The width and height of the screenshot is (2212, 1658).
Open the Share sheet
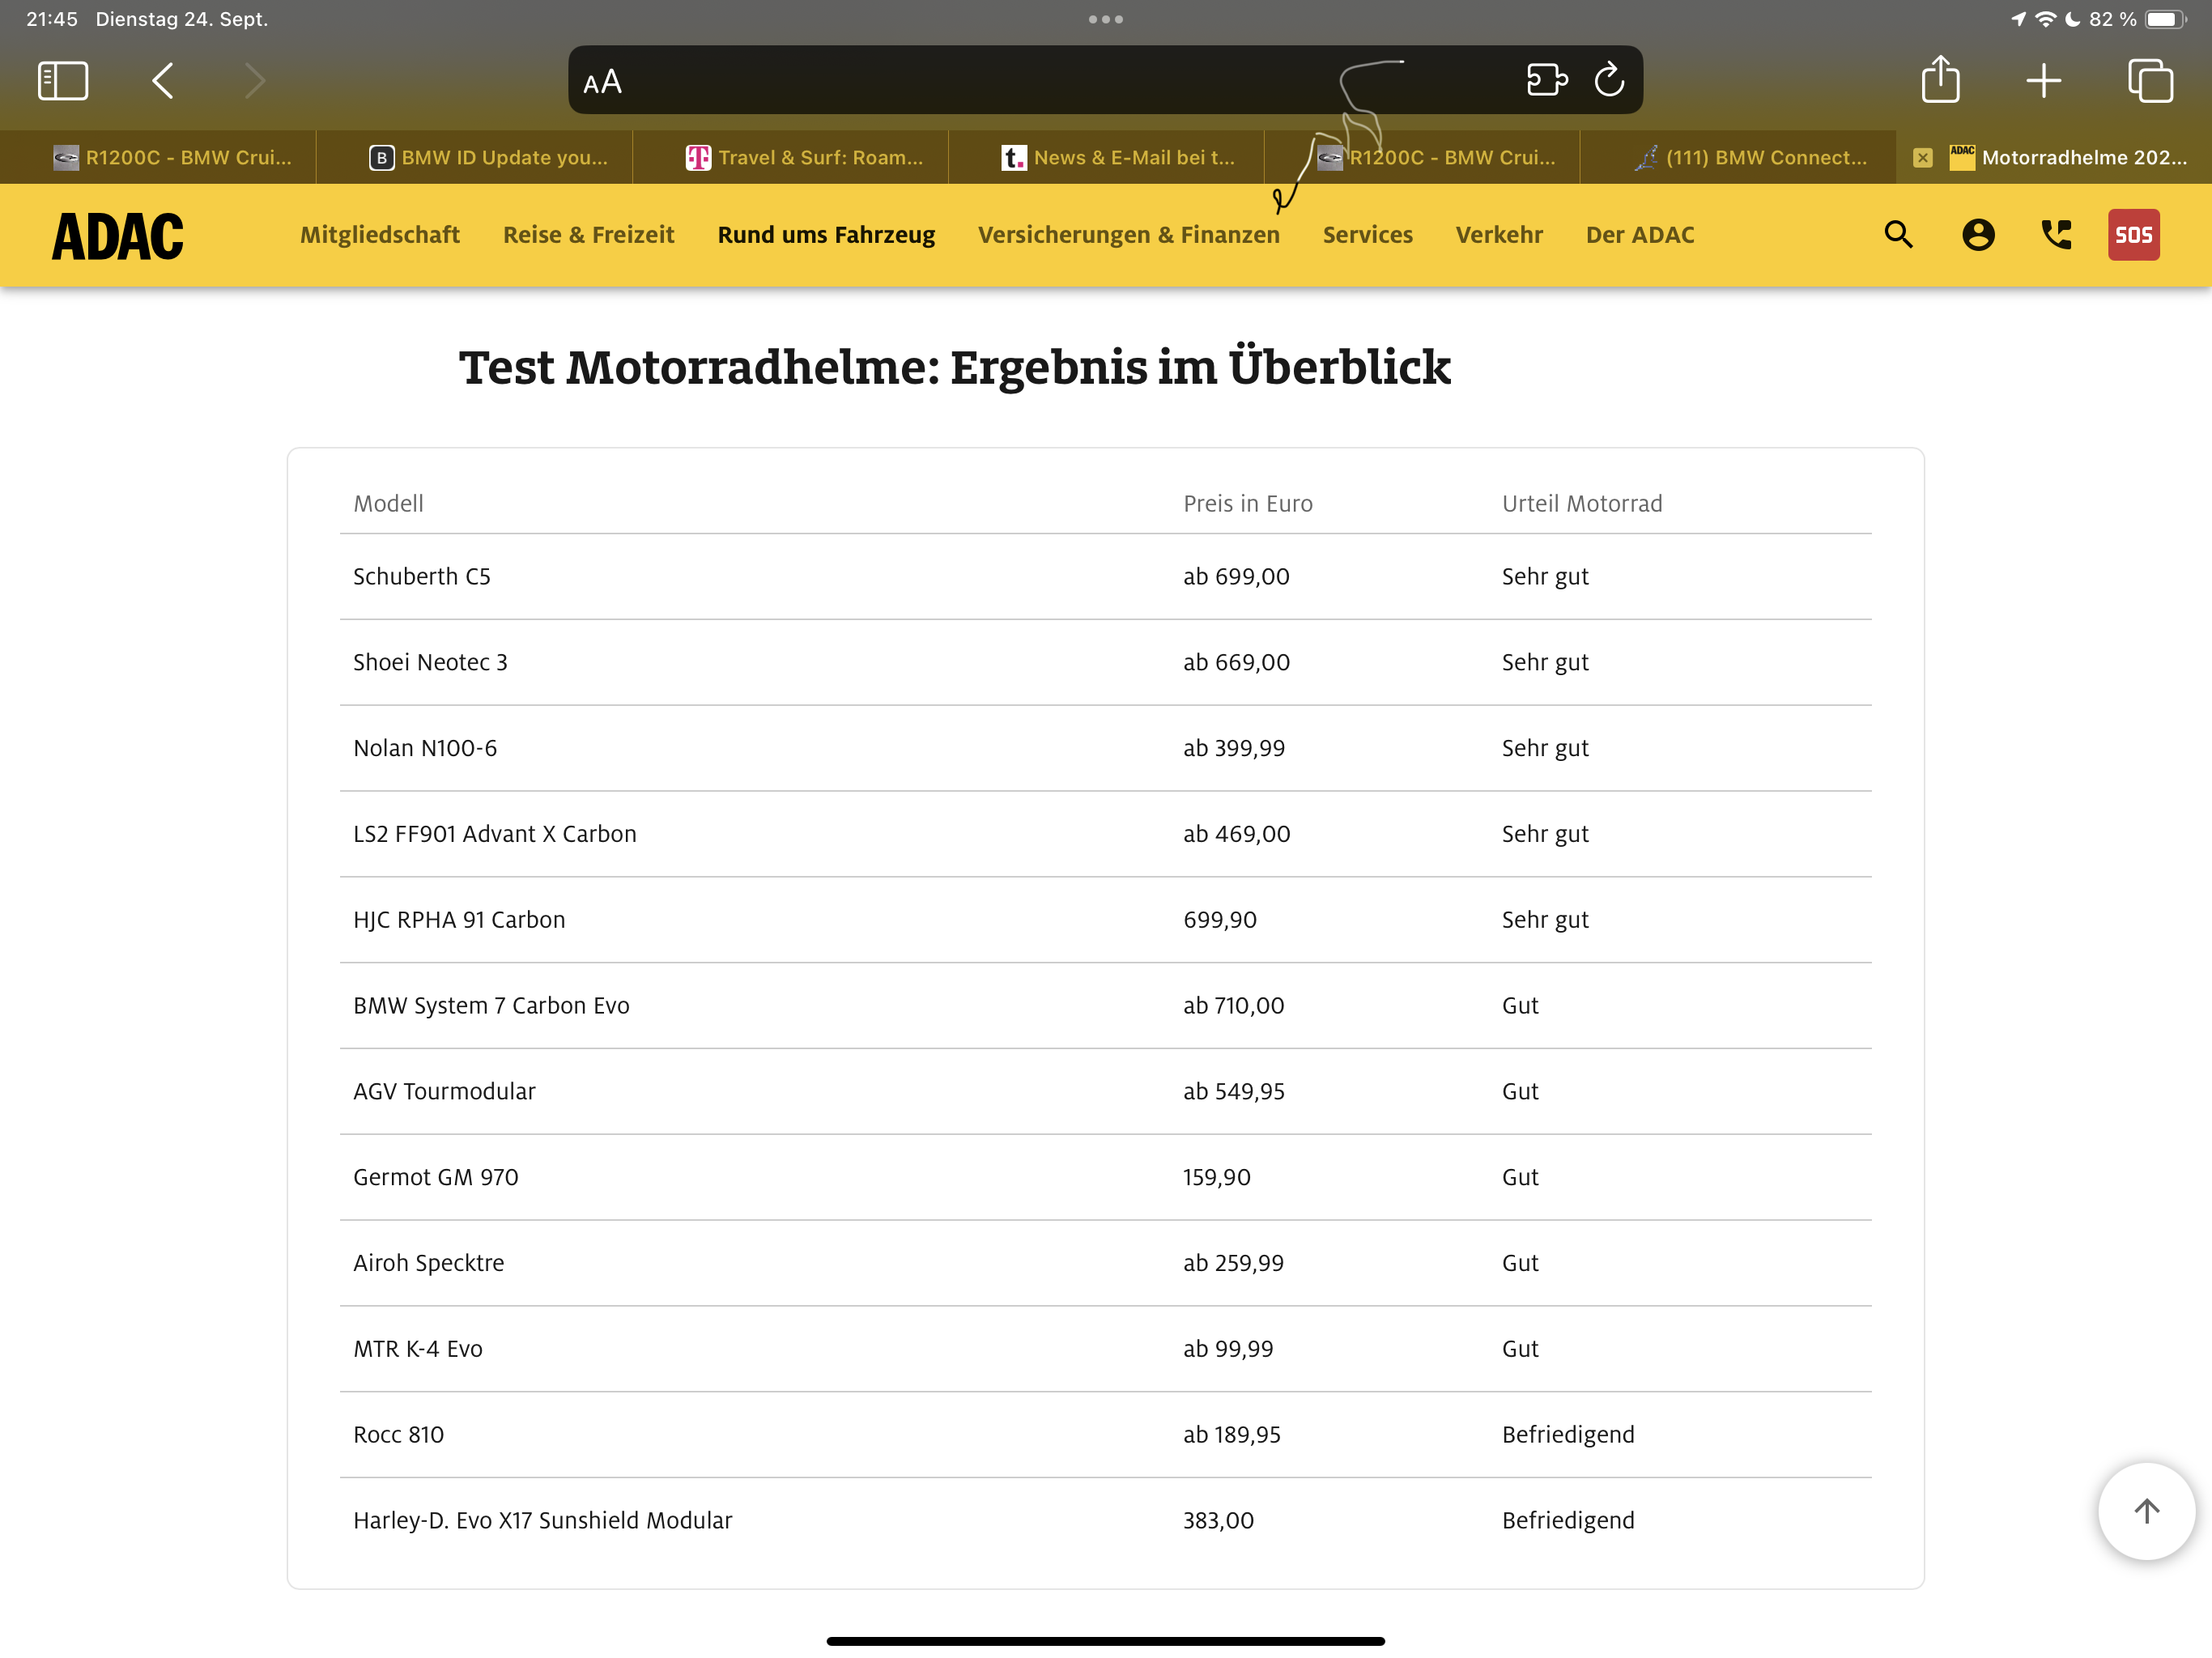click(1940, 79)
